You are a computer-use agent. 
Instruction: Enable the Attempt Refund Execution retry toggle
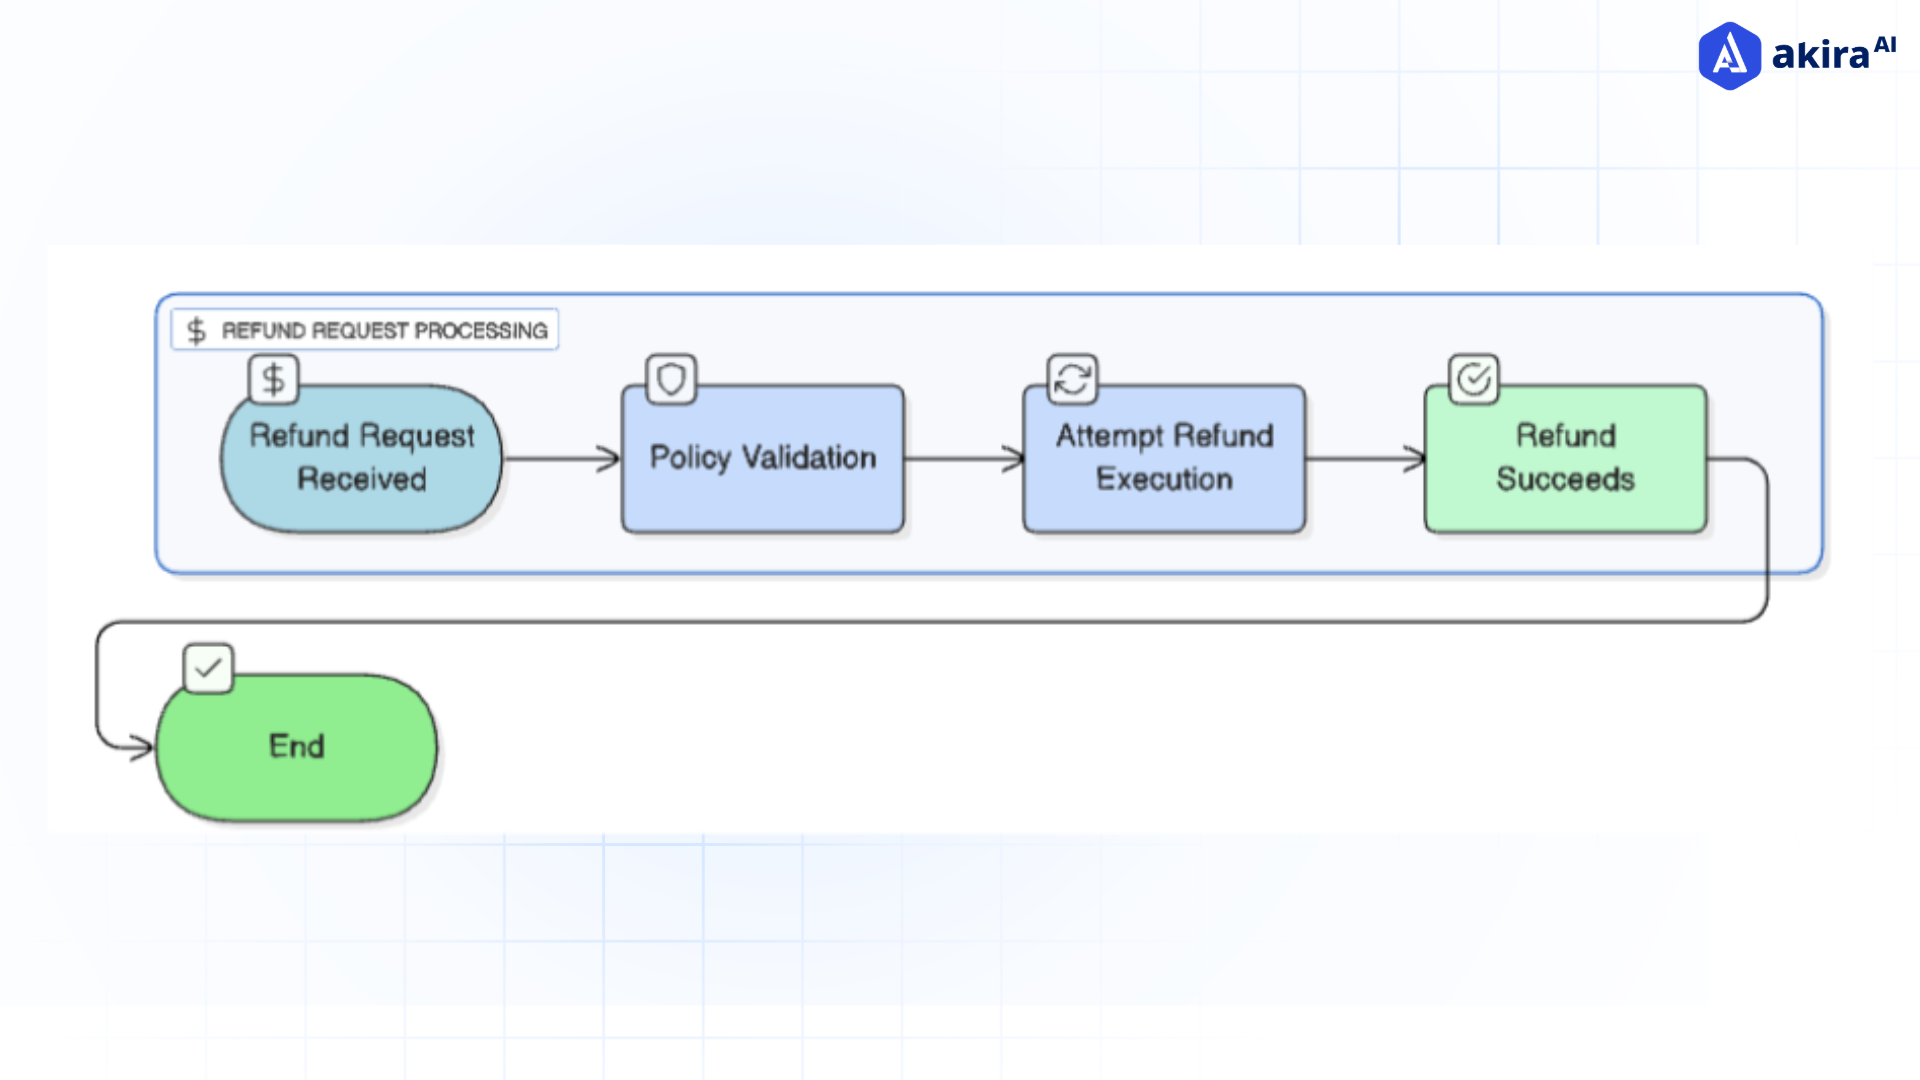click(x=1071, y=379)
